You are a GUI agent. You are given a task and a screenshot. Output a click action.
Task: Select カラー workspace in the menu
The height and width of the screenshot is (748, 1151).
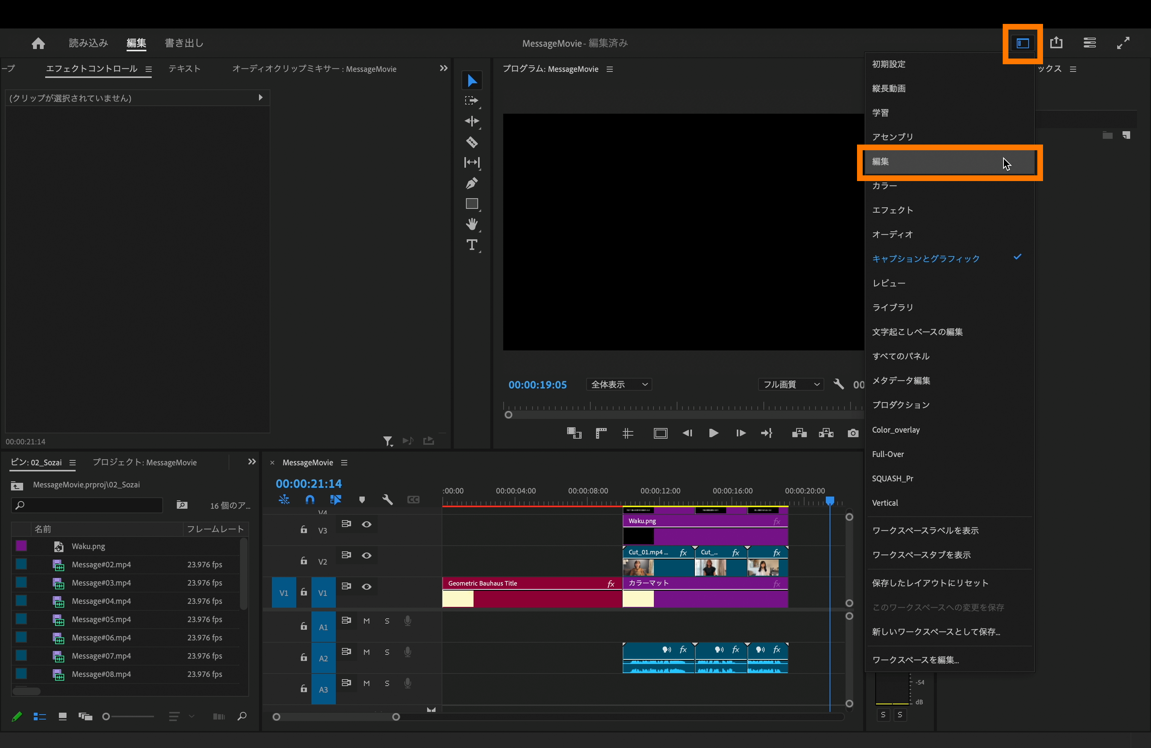(884, 186)
